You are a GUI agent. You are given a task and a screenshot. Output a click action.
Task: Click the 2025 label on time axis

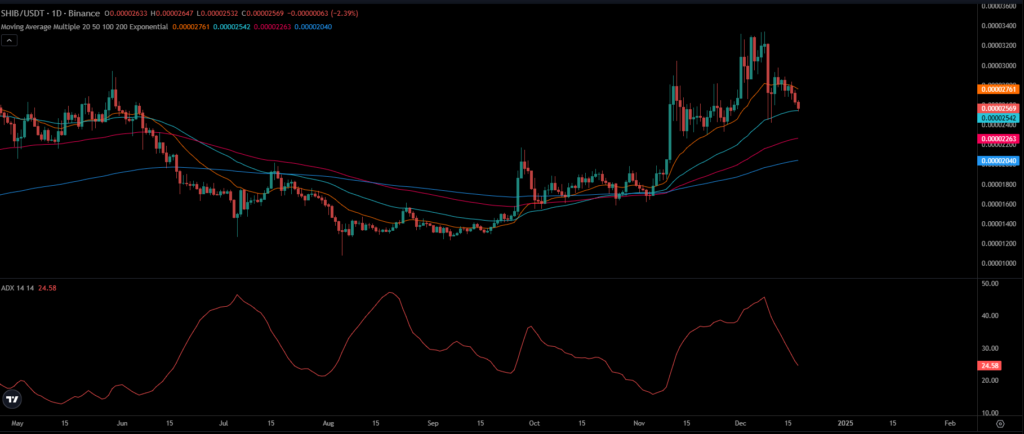[x=845, y=423]
